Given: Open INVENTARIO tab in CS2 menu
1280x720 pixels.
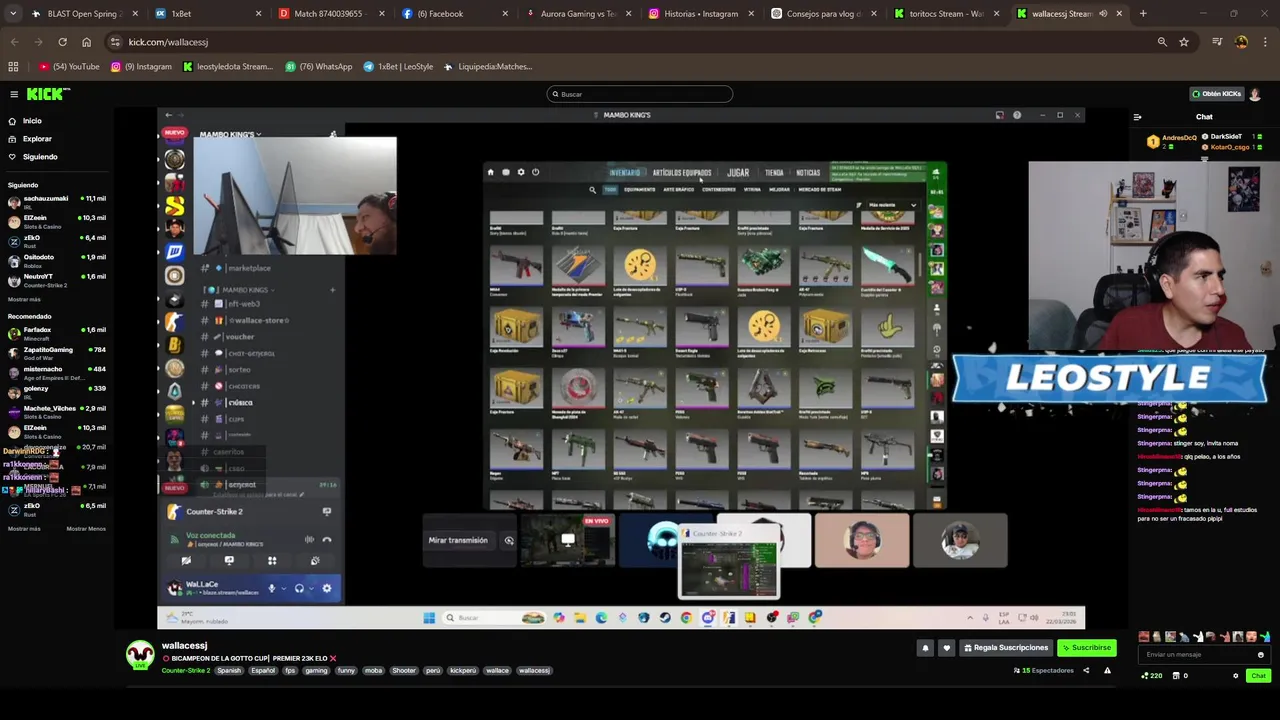Looking at the screenshot, I should click(x=625, y=173).
